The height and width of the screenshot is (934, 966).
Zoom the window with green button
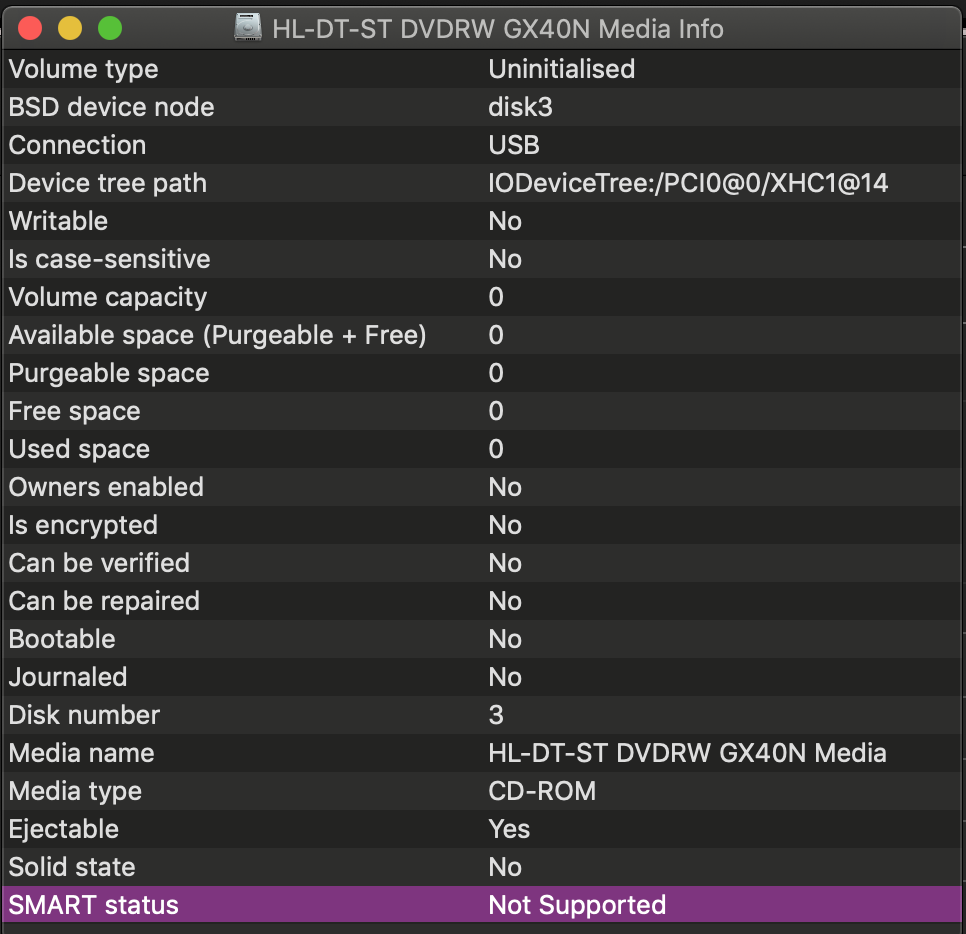(x=110, y=28)
